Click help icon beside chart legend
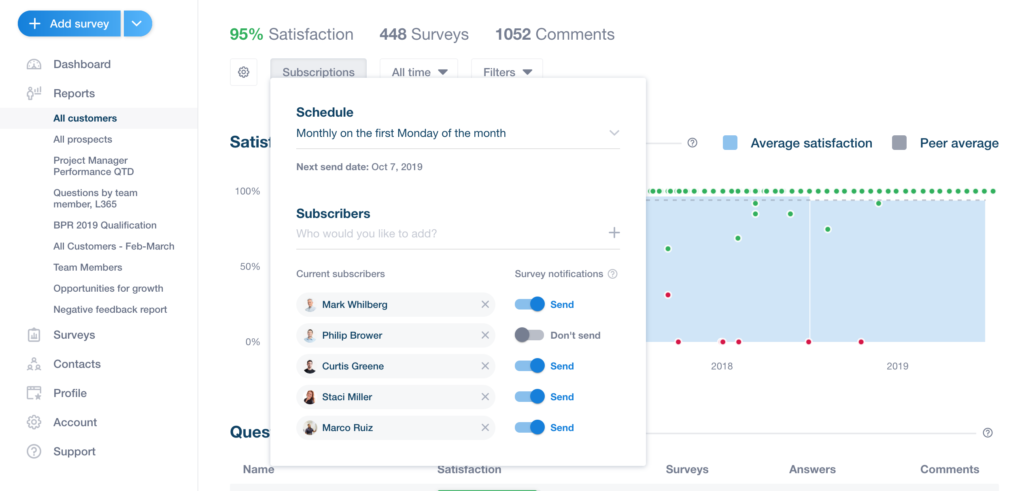1024x491 pixels. [692, 143]
